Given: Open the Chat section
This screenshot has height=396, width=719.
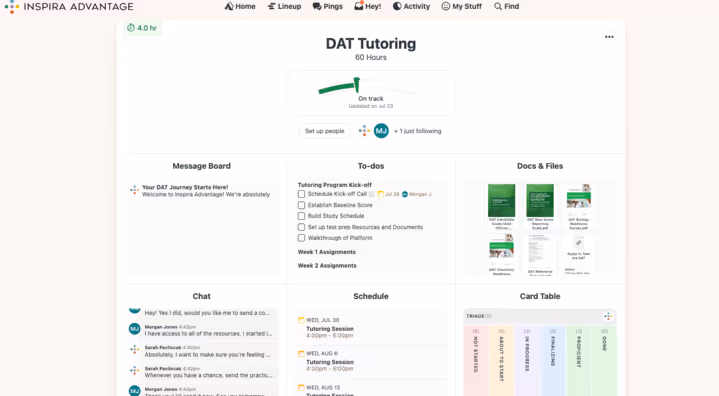Looking at the screenshot, I should 202,296.
